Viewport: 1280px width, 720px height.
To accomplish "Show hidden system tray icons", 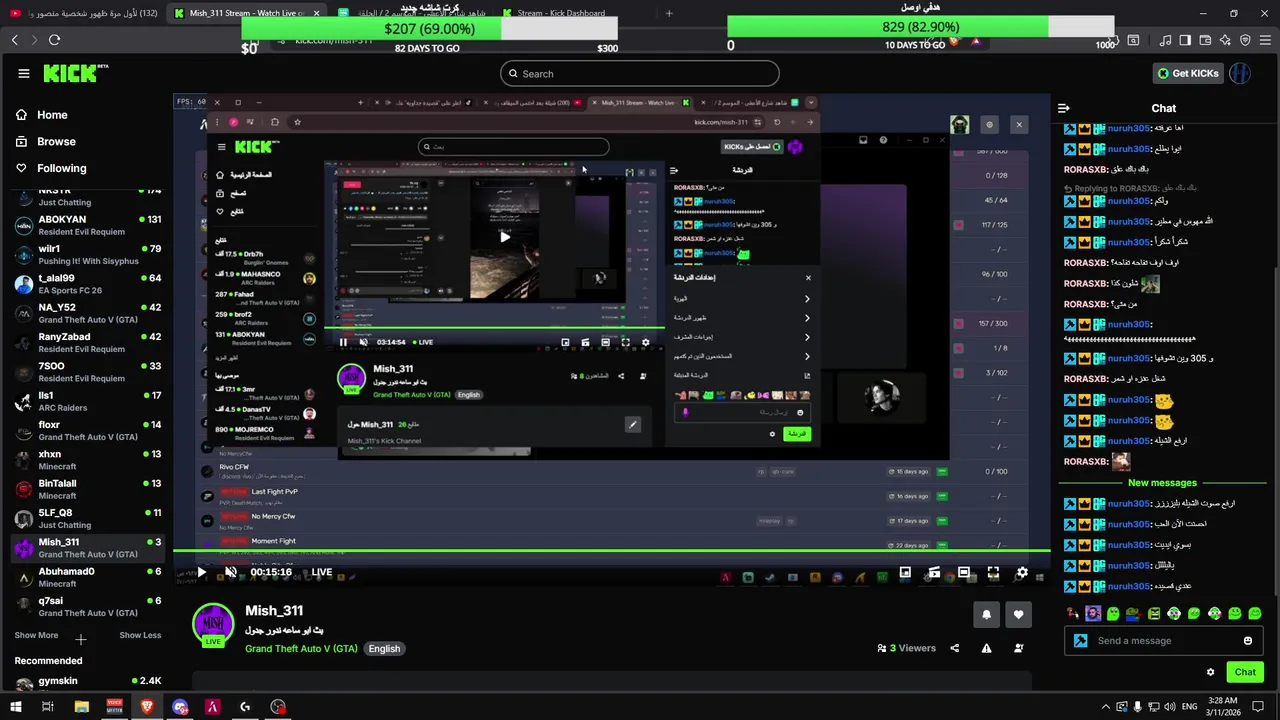I will tap(1106, 707).
